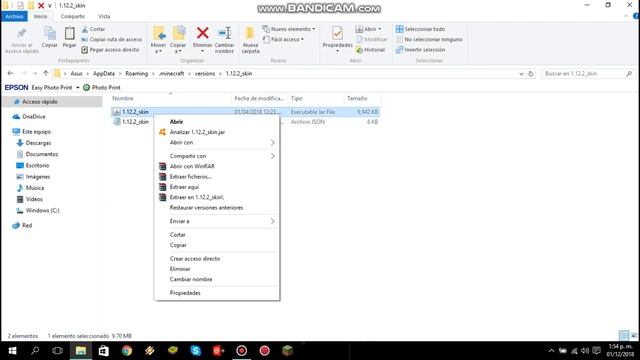Viewport: 640px width, 360px height.
Task: Open the Copiar a ribbon button
Action: [178, 40]
